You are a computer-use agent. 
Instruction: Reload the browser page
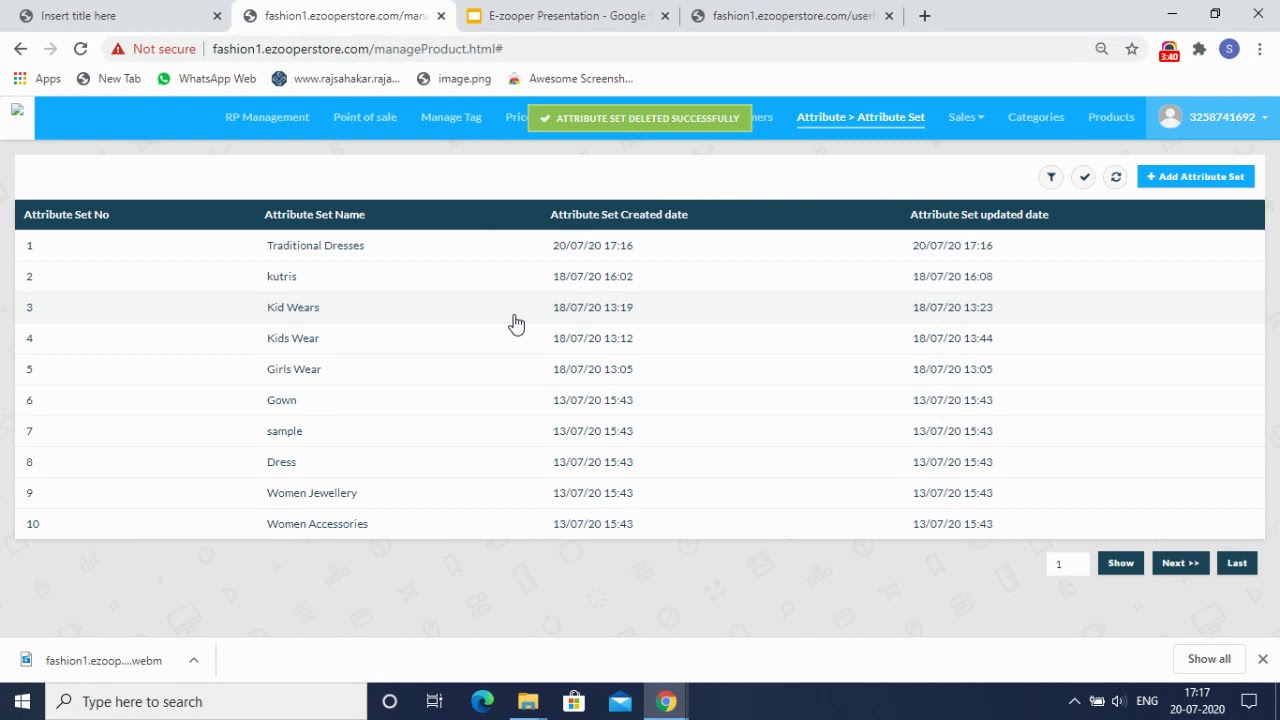point(80,48)
